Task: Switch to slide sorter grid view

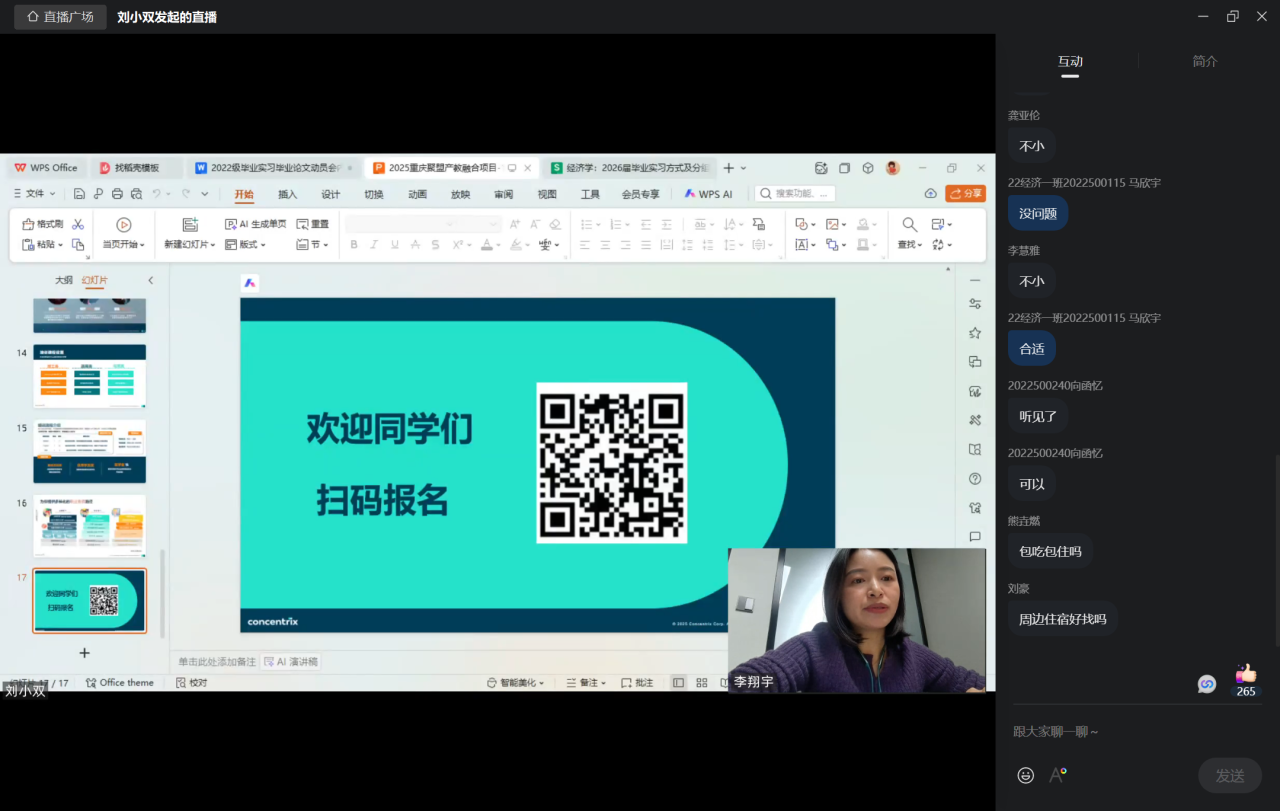Action: coord(701,683)
